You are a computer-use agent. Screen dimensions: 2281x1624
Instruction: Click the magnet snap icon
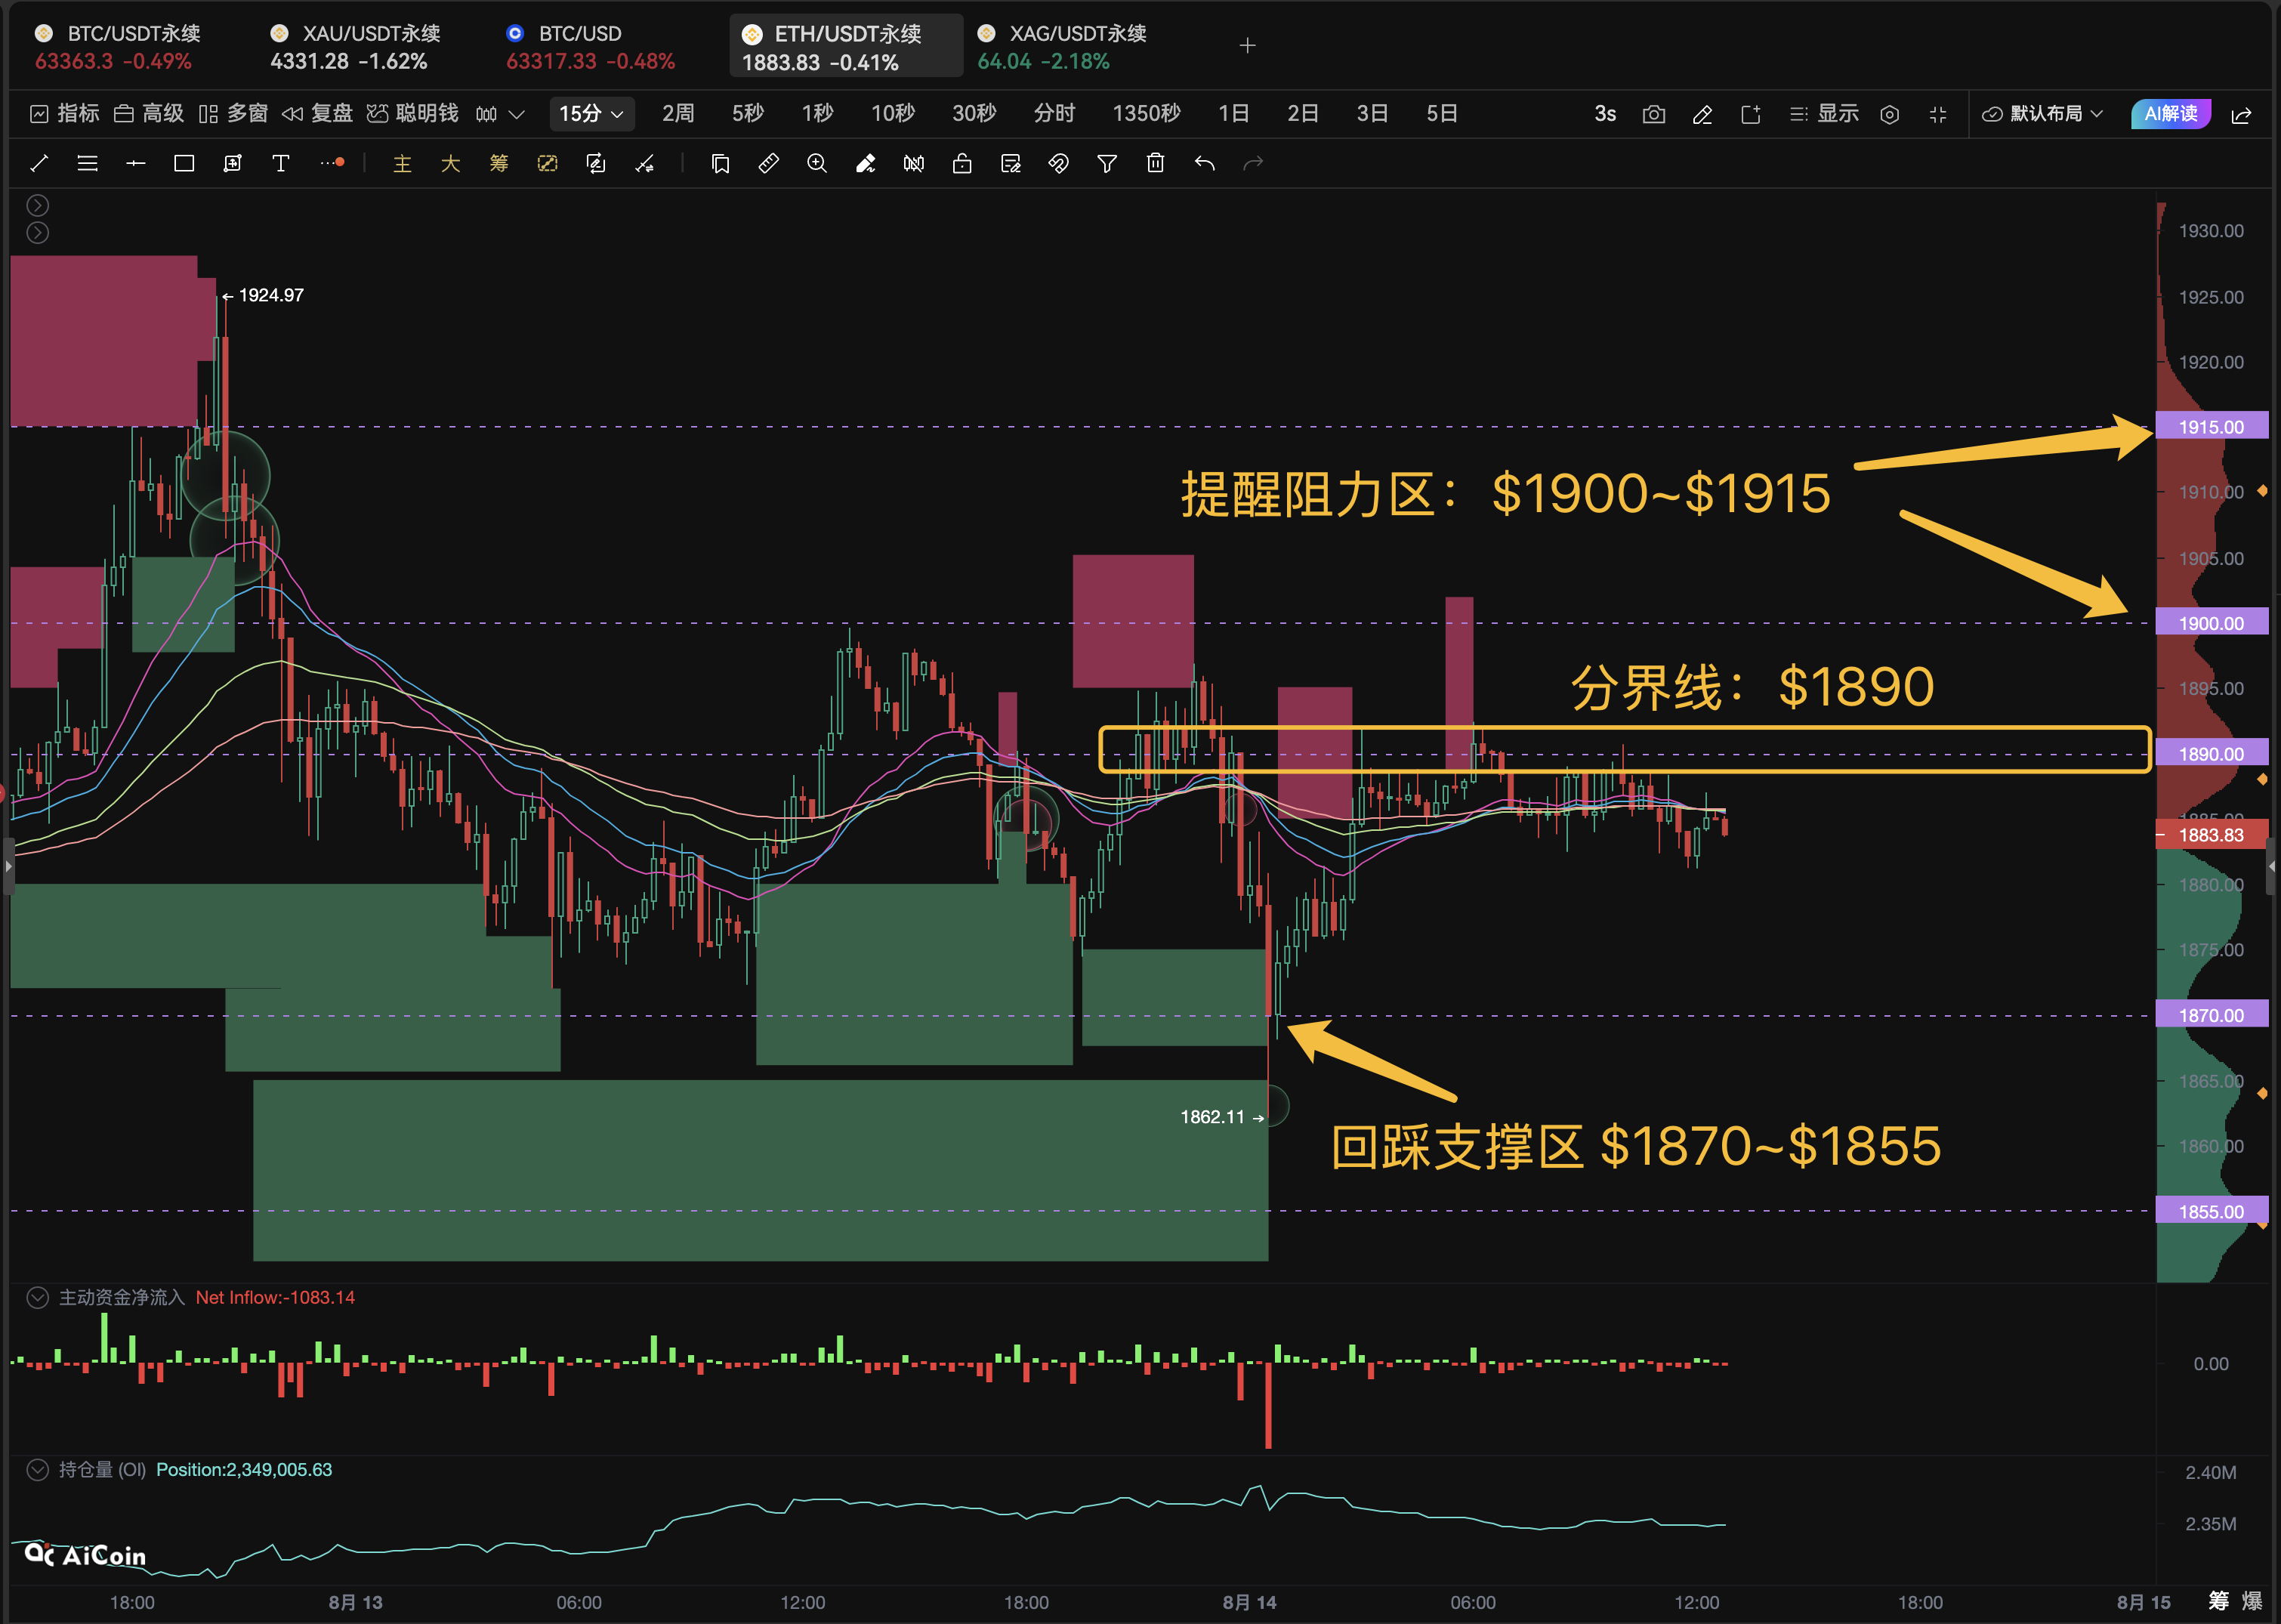[1059, 163]
